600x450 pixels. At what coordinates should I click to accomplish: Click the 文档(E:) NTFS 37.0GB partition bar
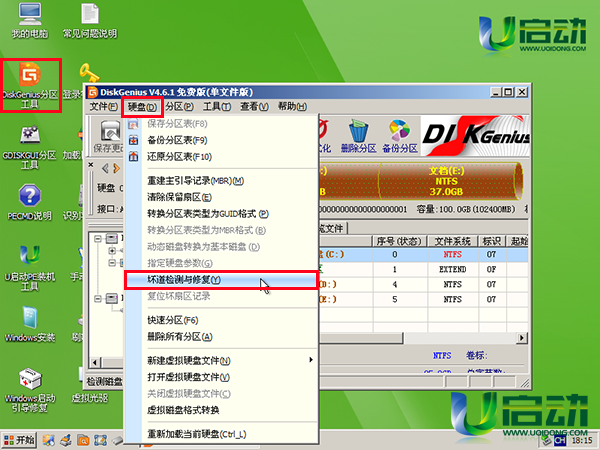point(450,181)
